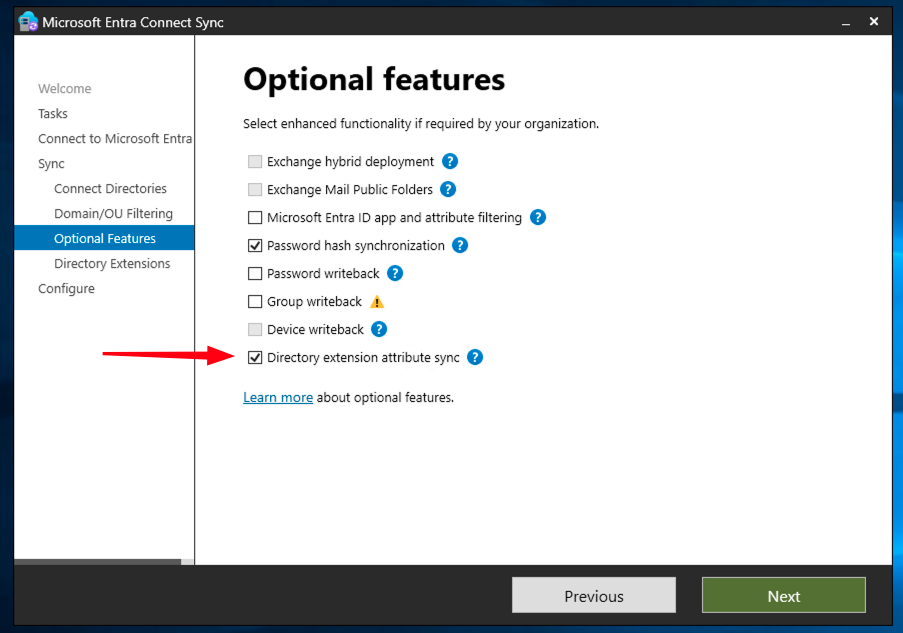Open help for Directory extension attribute sync
This screenshot has height=633, width=903.
coord(475,357)
